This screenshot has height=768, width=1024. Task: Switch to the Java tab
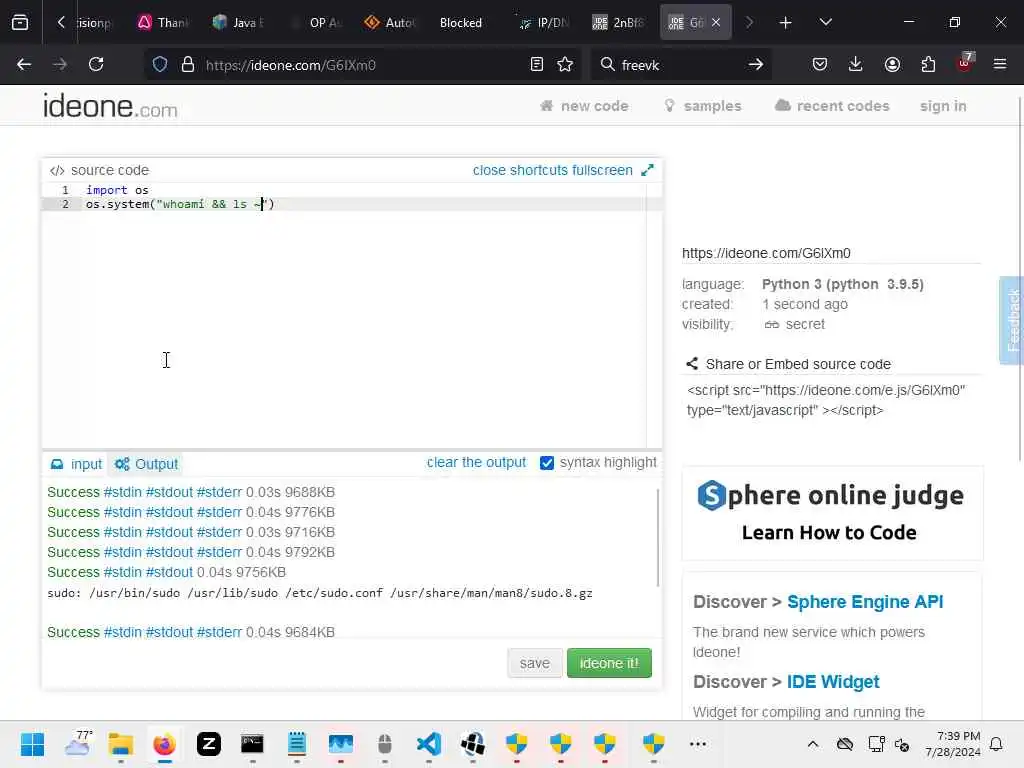(x=238, y=23)
